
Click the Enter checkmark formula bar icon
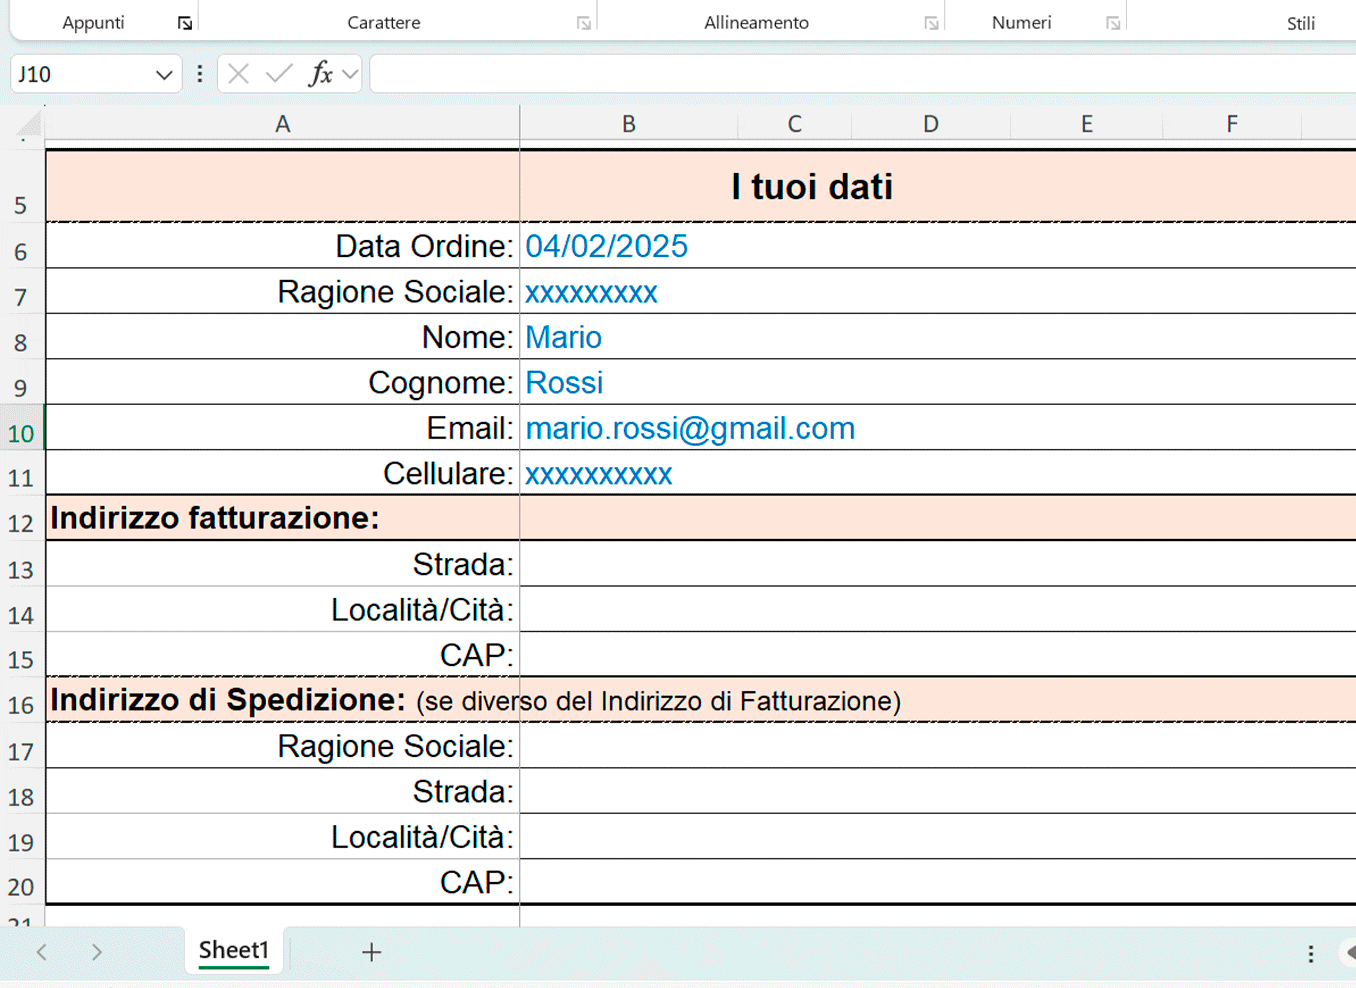coord(279,73)
